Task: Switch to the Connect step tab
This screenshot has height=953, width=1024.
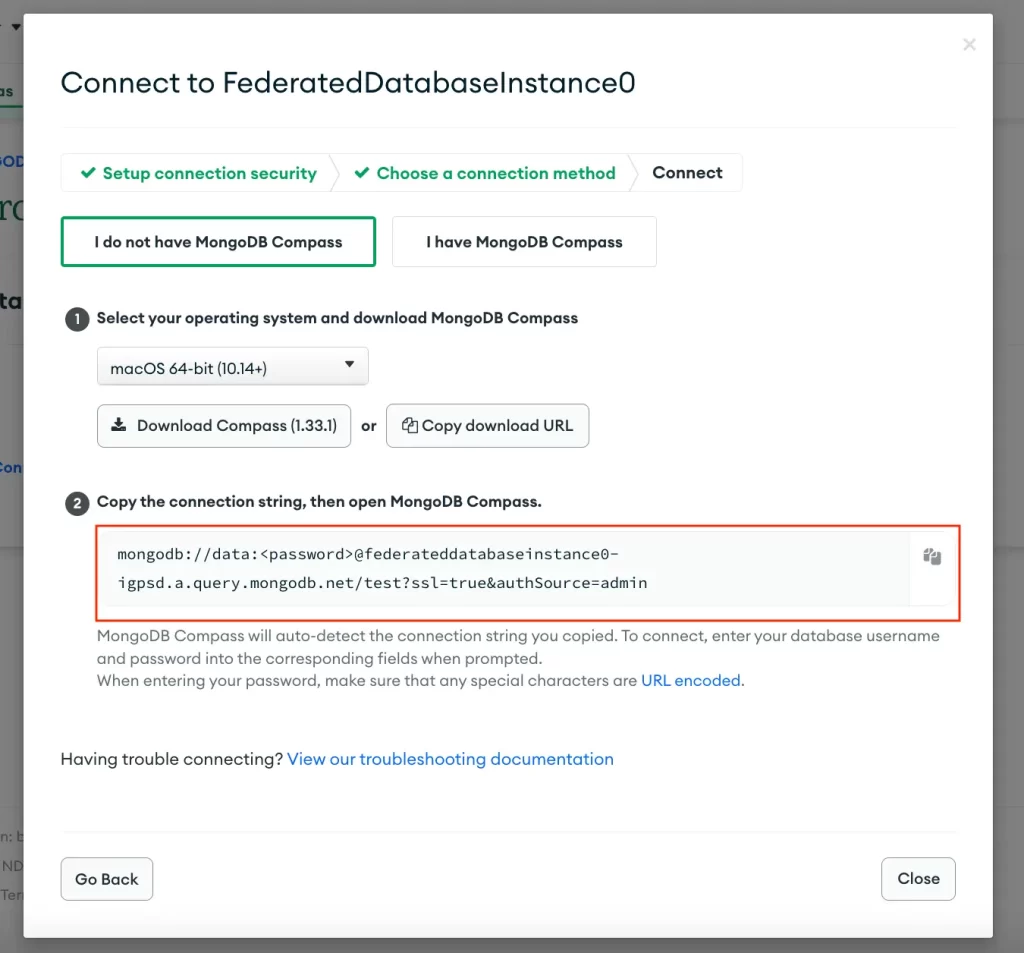Action: [687, 172]
